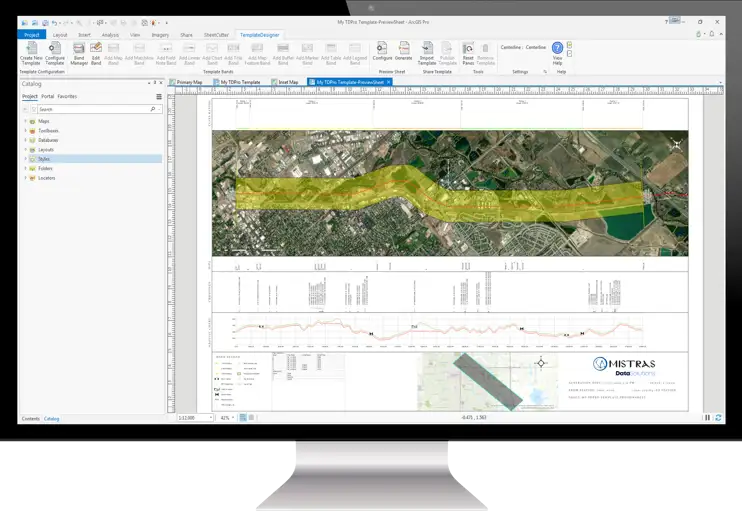Image resolution: width=742 pixels, height=511 pixels.
Task: Expand the Databases tree node
Action: point(26,140)
